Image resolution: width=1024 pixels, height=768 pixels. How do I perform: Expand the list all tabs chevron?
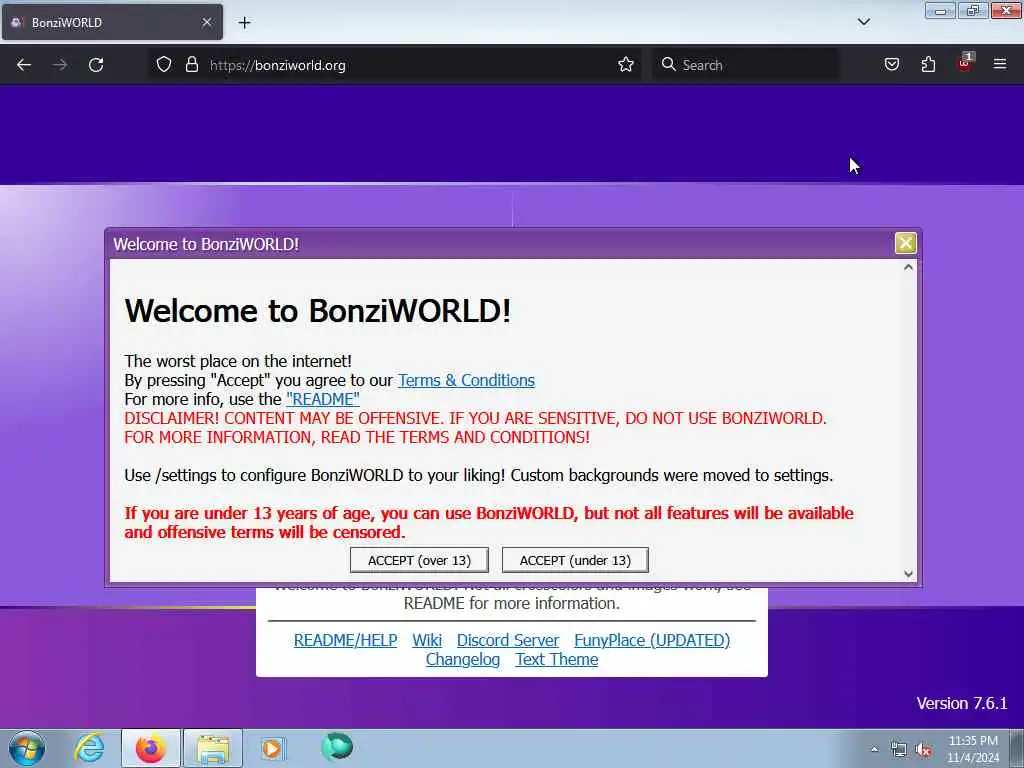863,22
